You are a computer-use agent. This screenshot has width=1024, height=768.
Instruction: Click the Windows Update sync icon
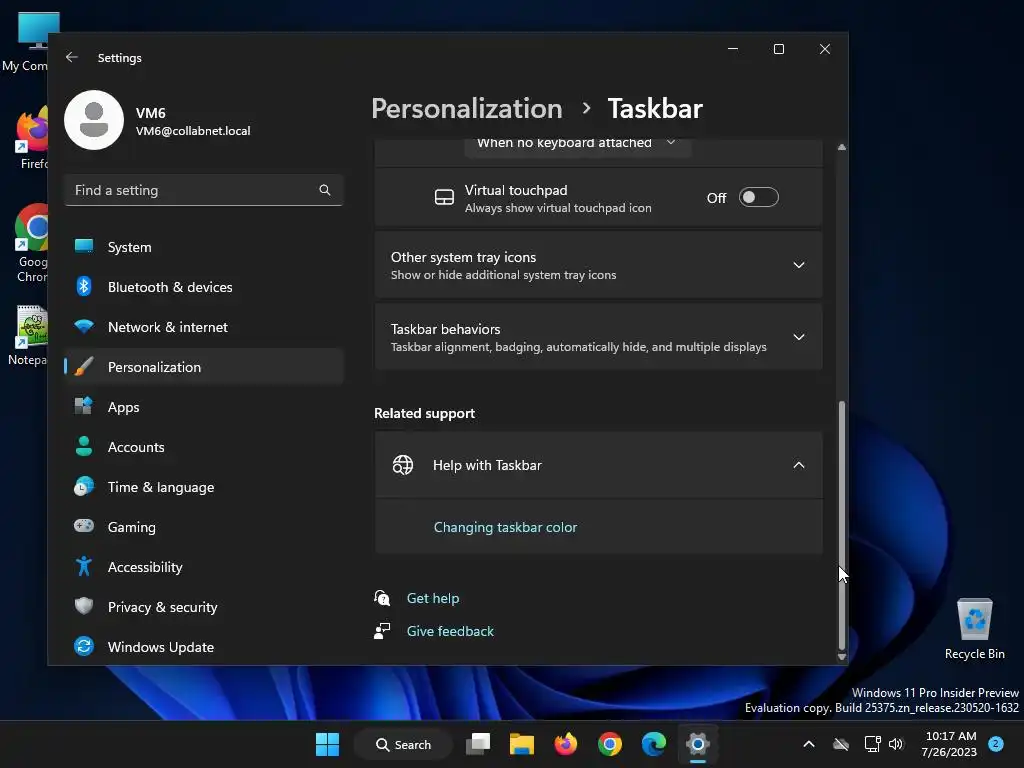84,647
